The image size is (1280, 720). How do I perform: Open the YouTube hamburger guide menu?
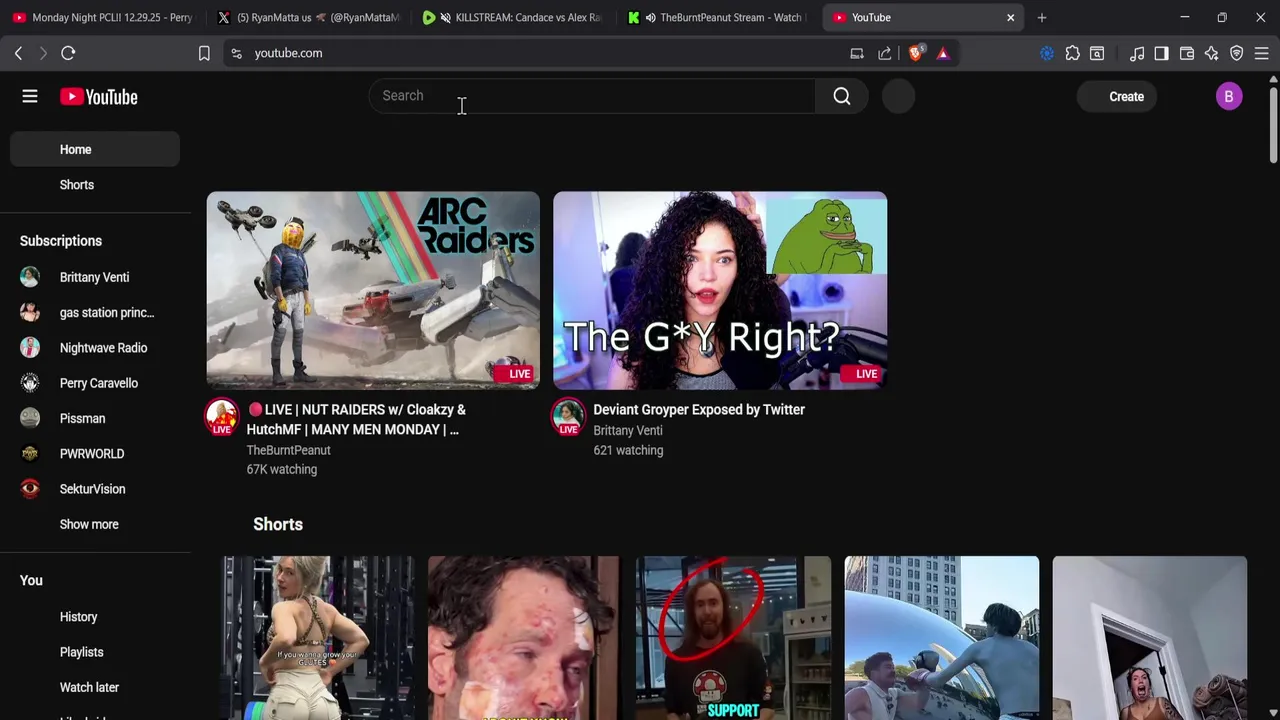tap(30, 97)
